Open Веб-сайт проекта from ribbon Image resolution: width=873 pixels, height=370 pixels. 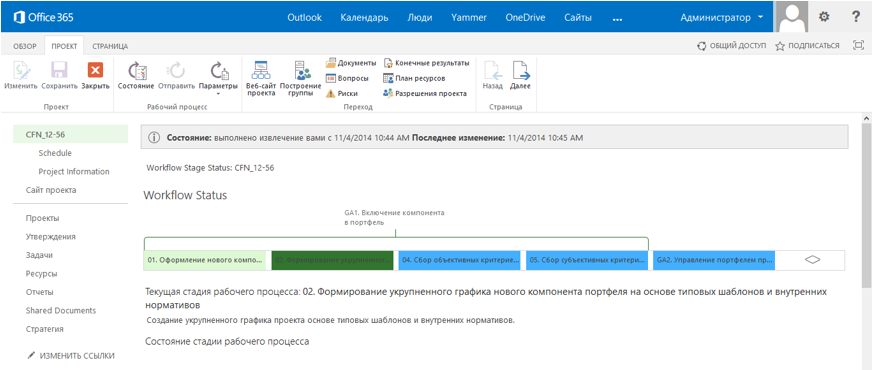point(261,78)
